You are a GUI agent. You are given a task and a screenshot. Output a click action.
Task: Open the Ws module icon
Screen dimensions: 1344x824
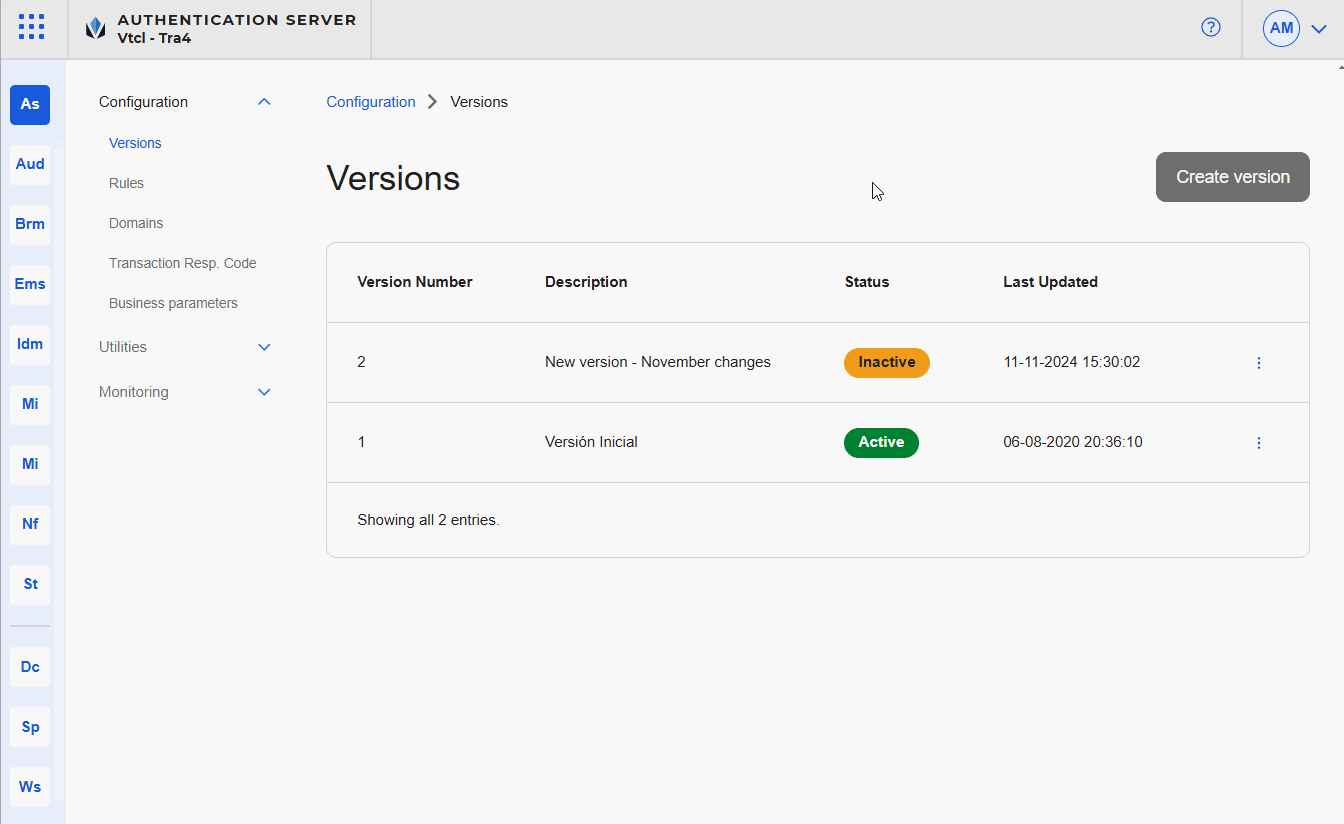30,787
